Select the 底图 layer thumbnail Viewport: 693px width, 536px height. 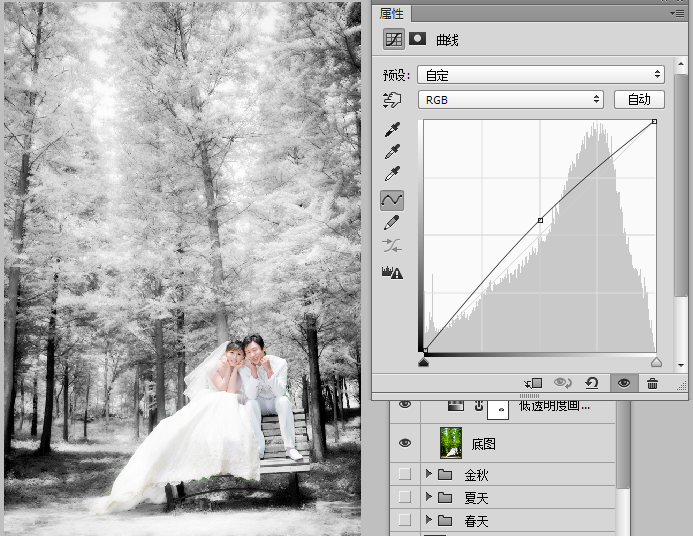click(x=451, y=443)
